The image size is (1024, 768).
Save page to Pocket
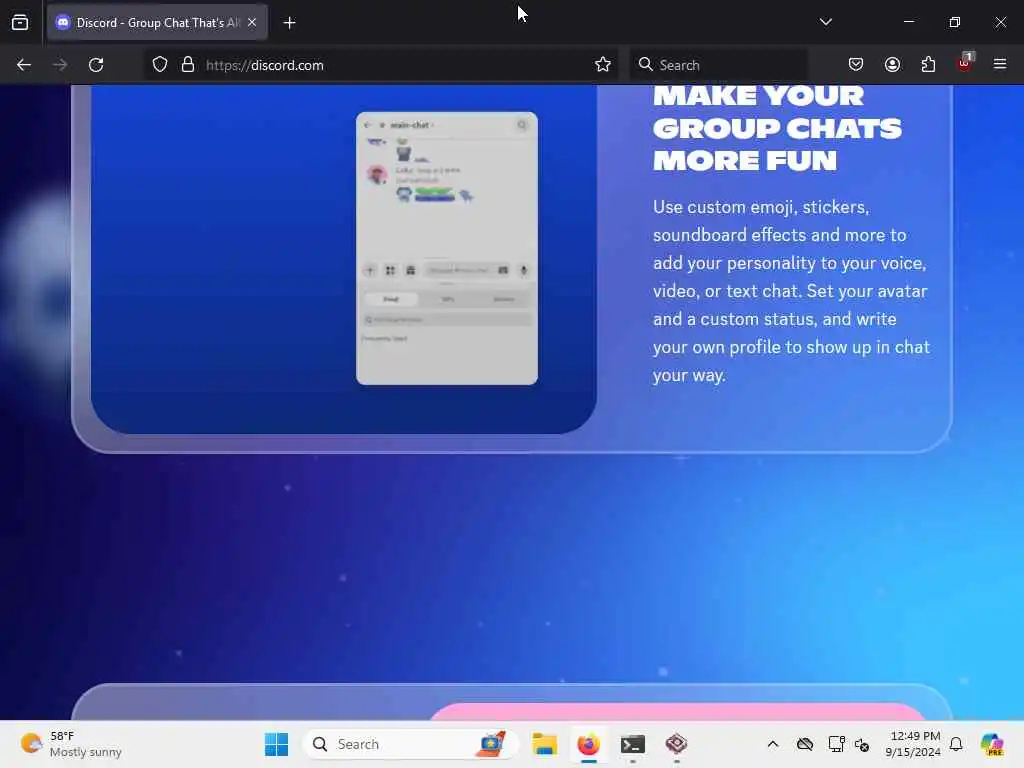pos(856,65)
